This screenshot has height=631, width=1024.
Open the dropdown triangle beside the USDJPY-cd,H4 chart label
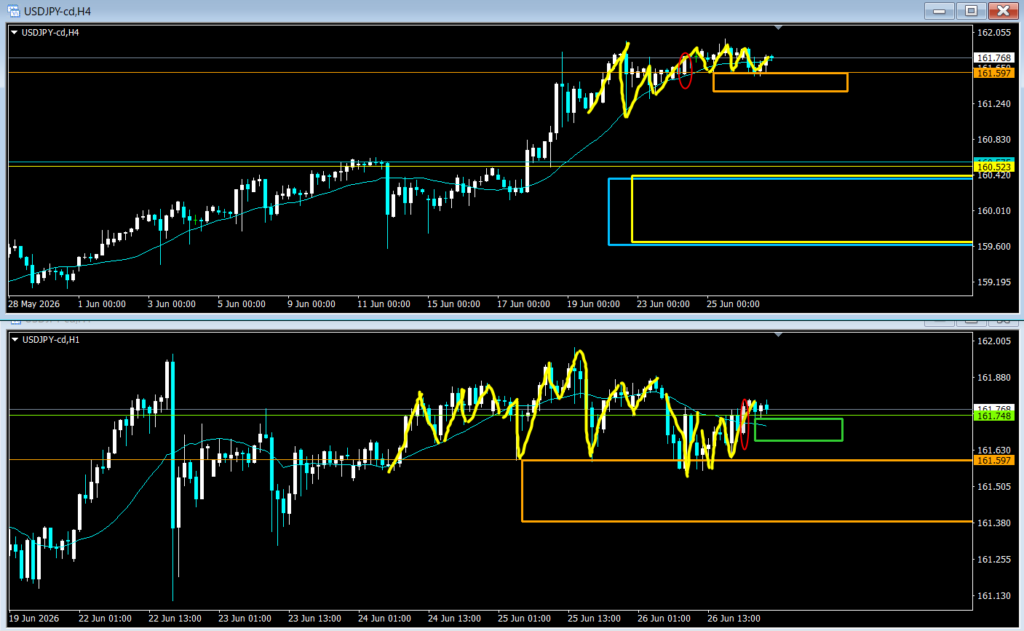click(x=14, y=33)
